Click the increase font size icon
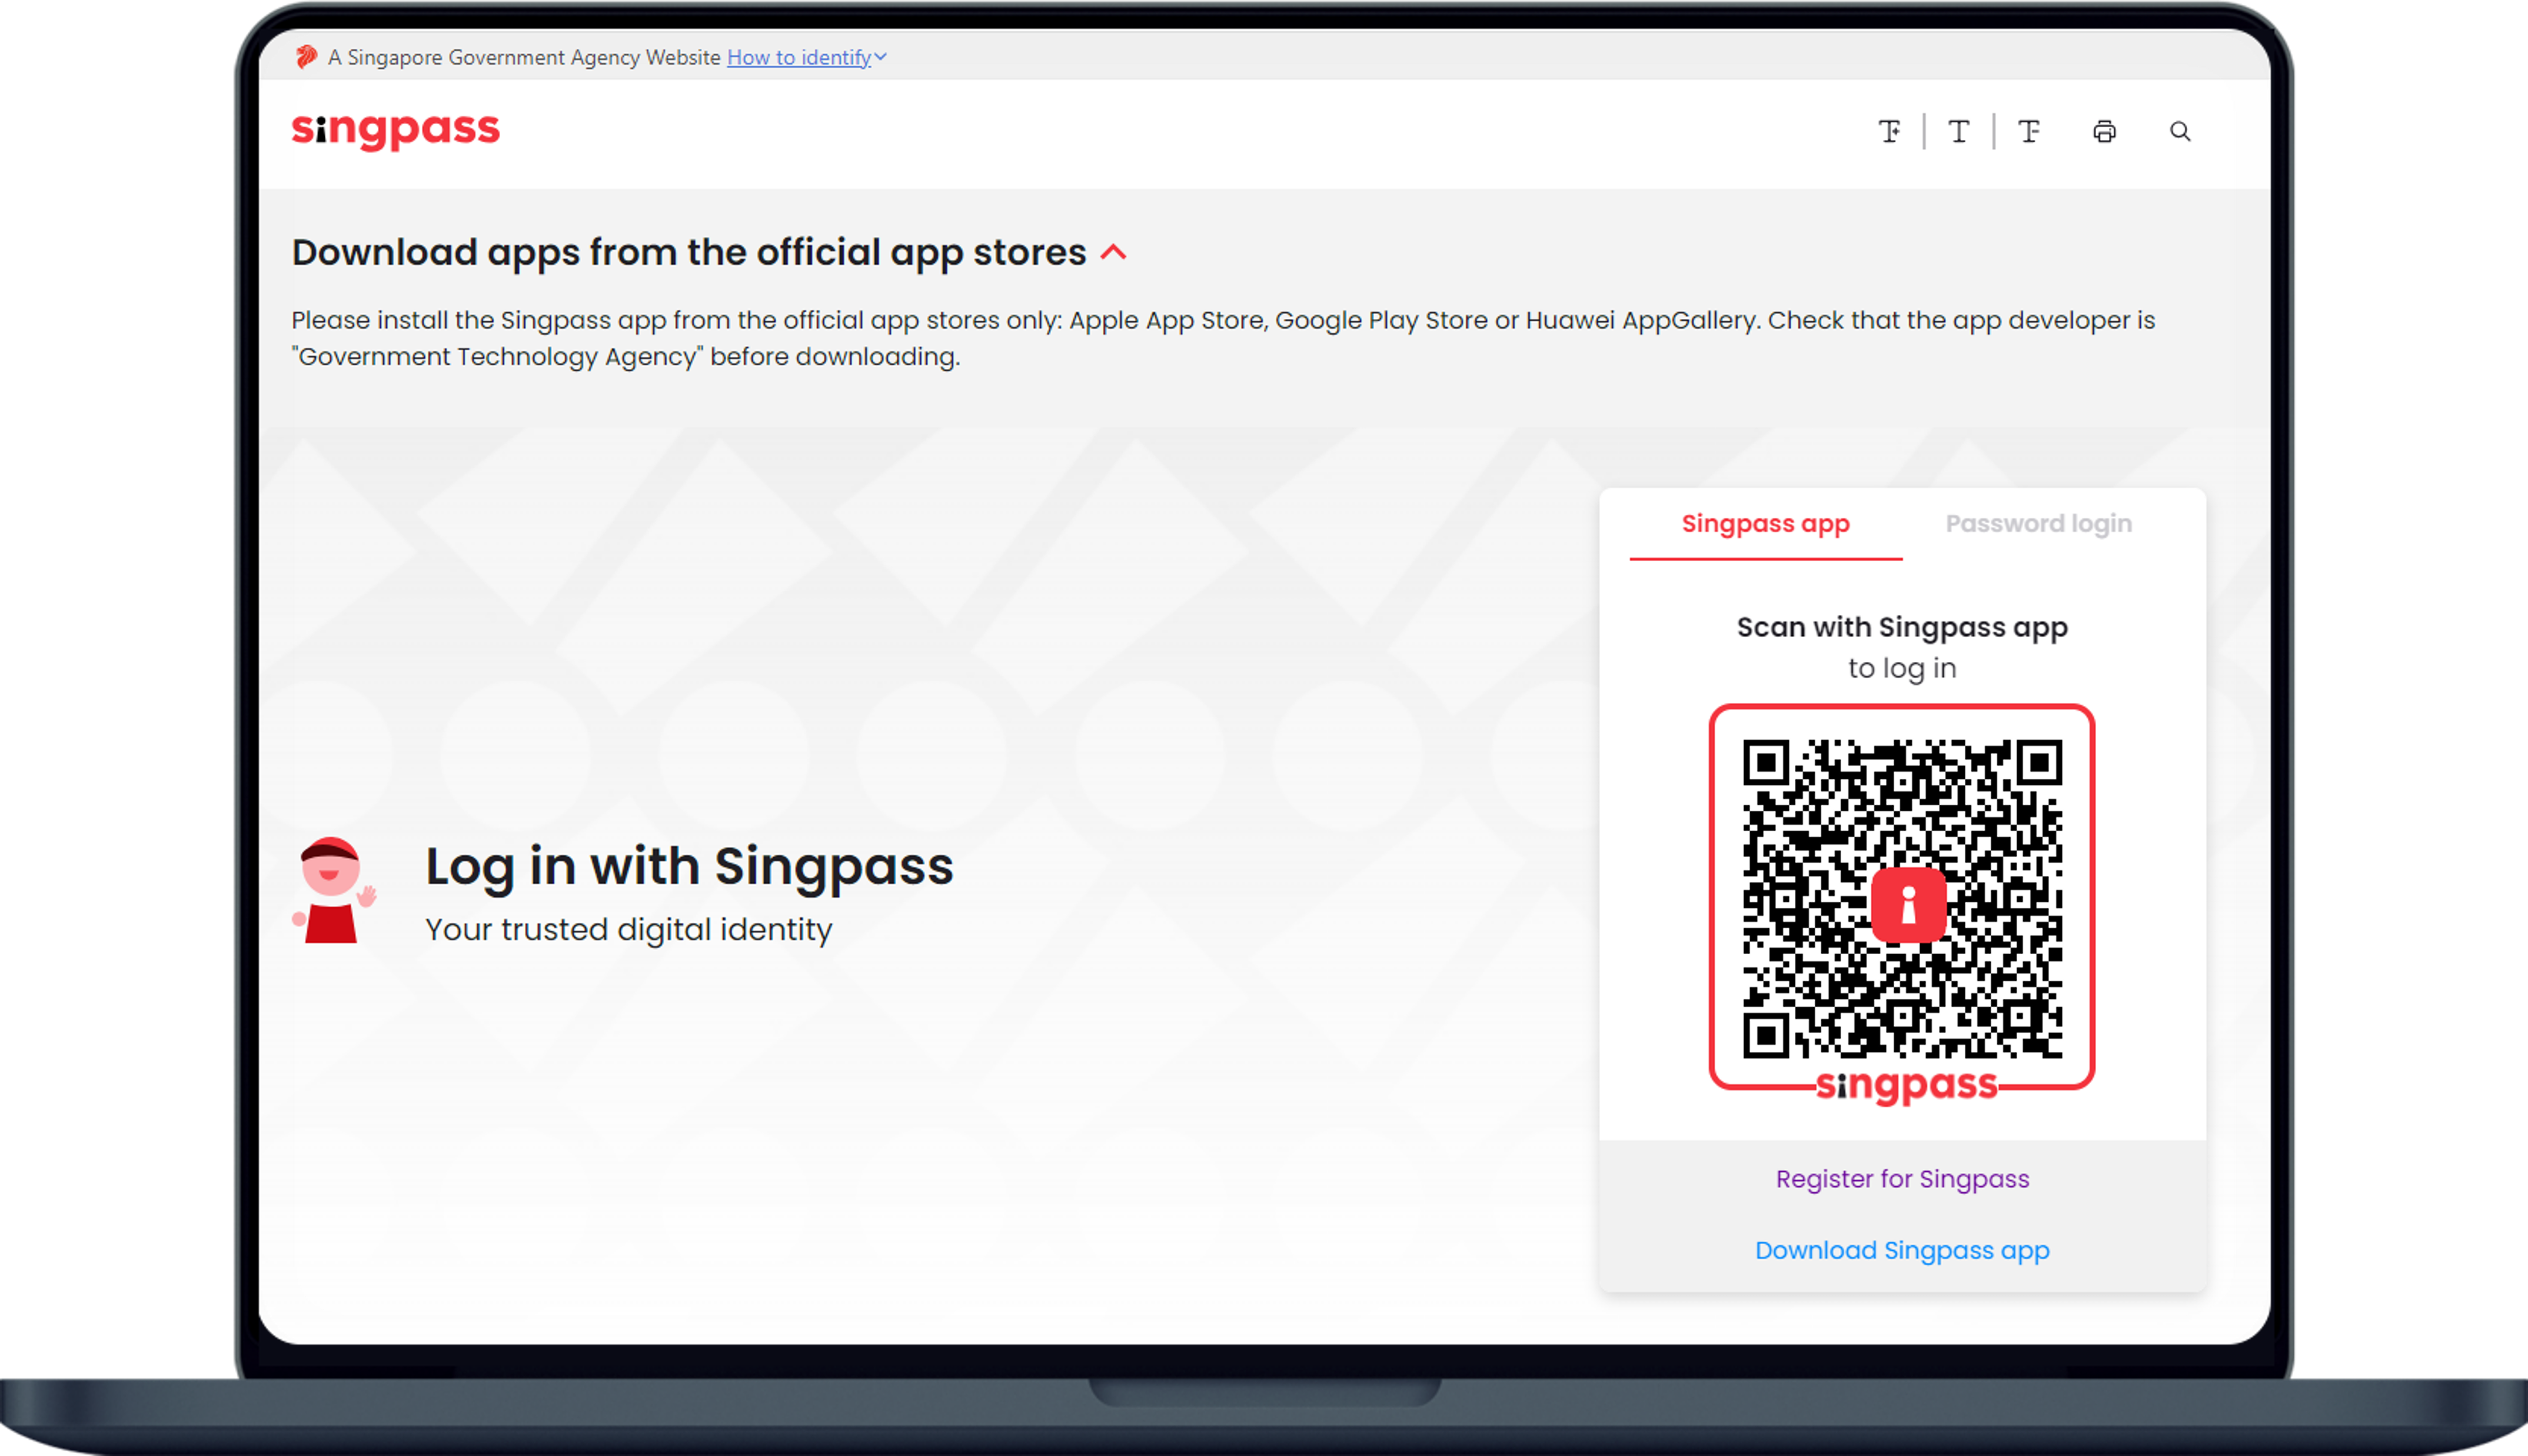2528x1456 pixels. coord(1889,131)
